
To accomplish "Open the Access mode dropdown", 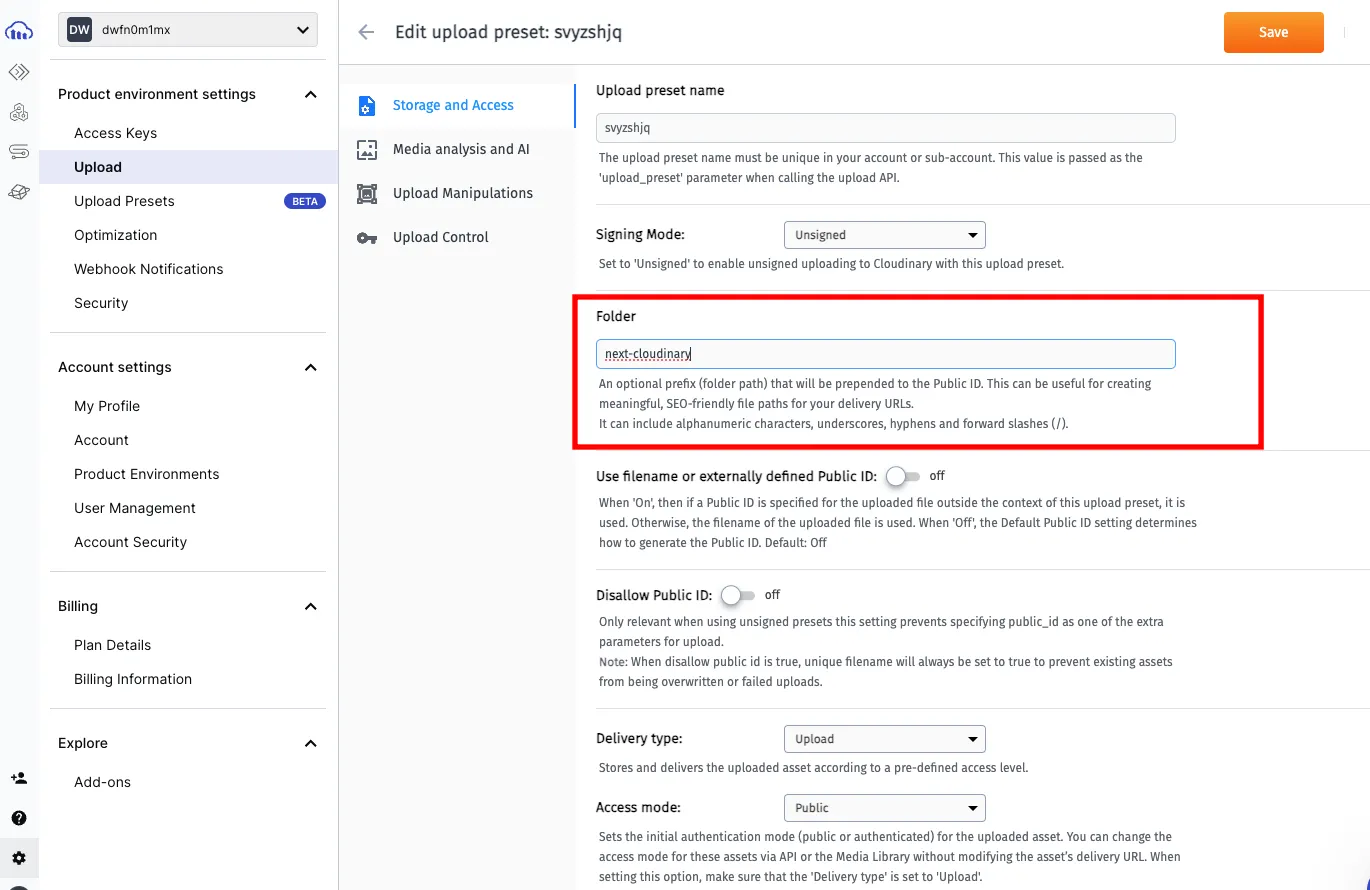I will click(x=885, y=808).
